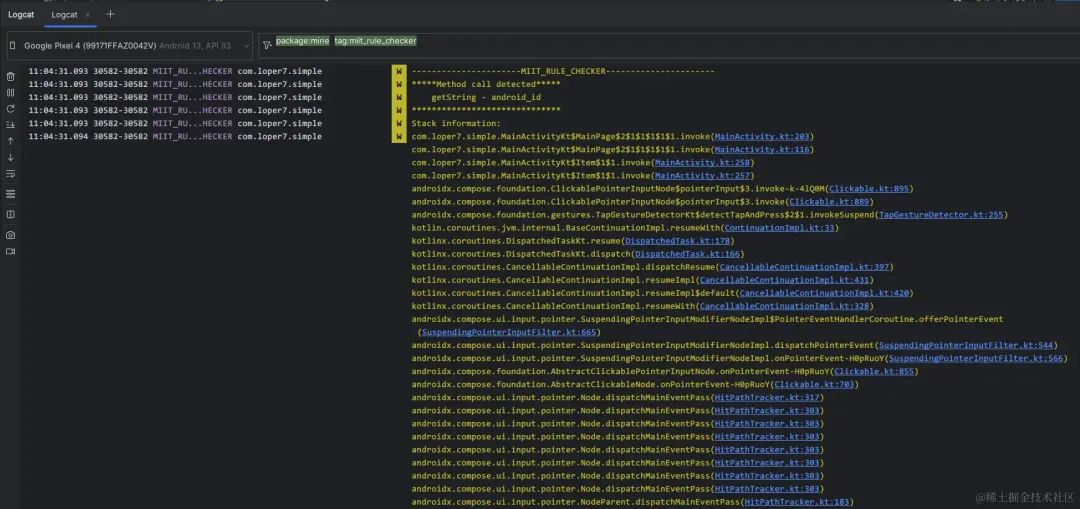Select the '*****Method call detected*****' line

click(x=486, y=84)
